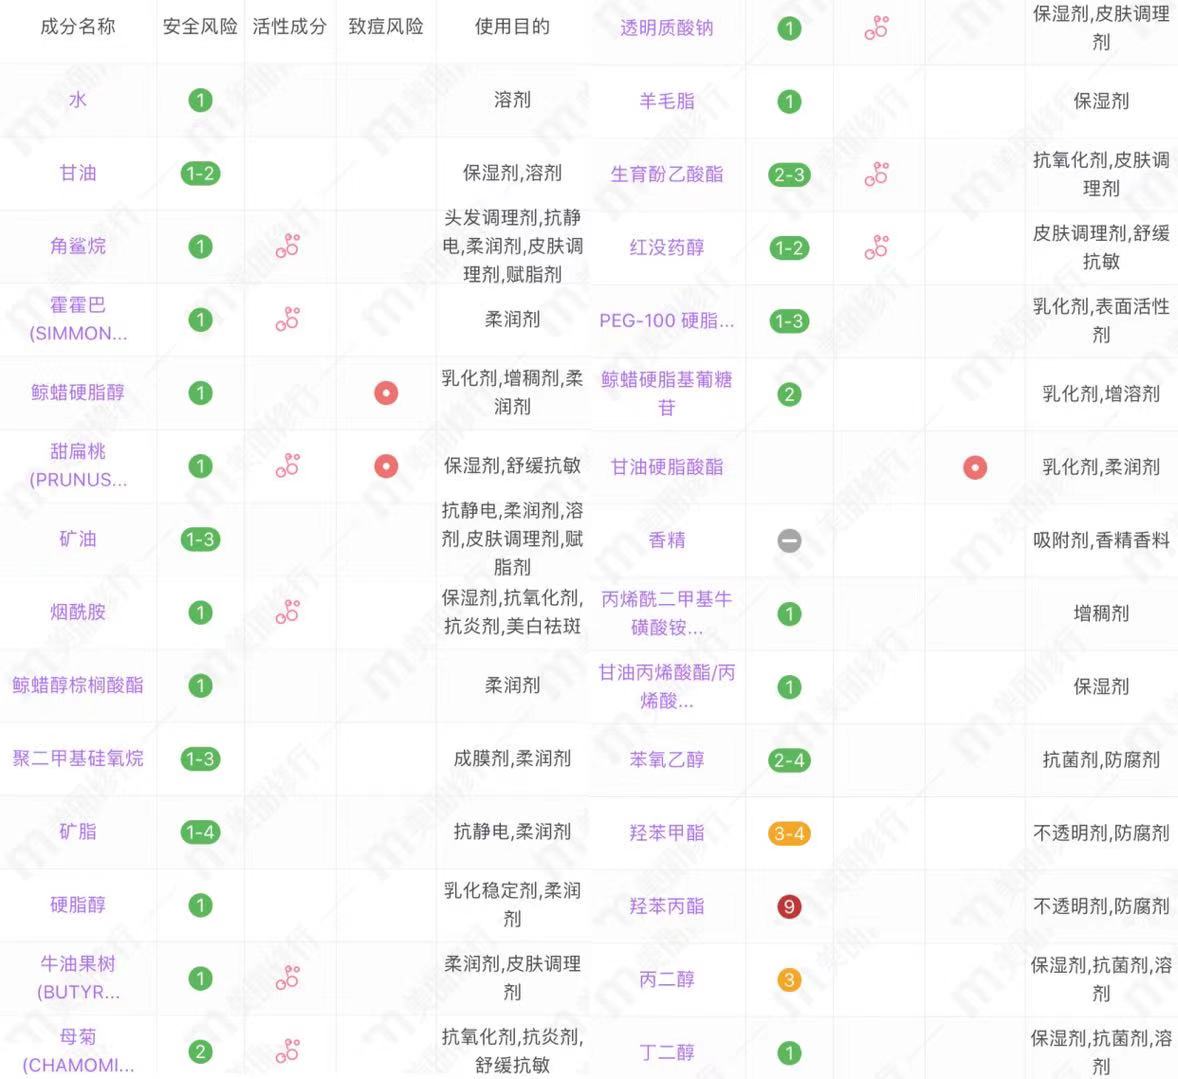Open the 丙二醇 ingredient link
The width and height of the screenshot is (1178, 1079).
click(x=668, y=978)
